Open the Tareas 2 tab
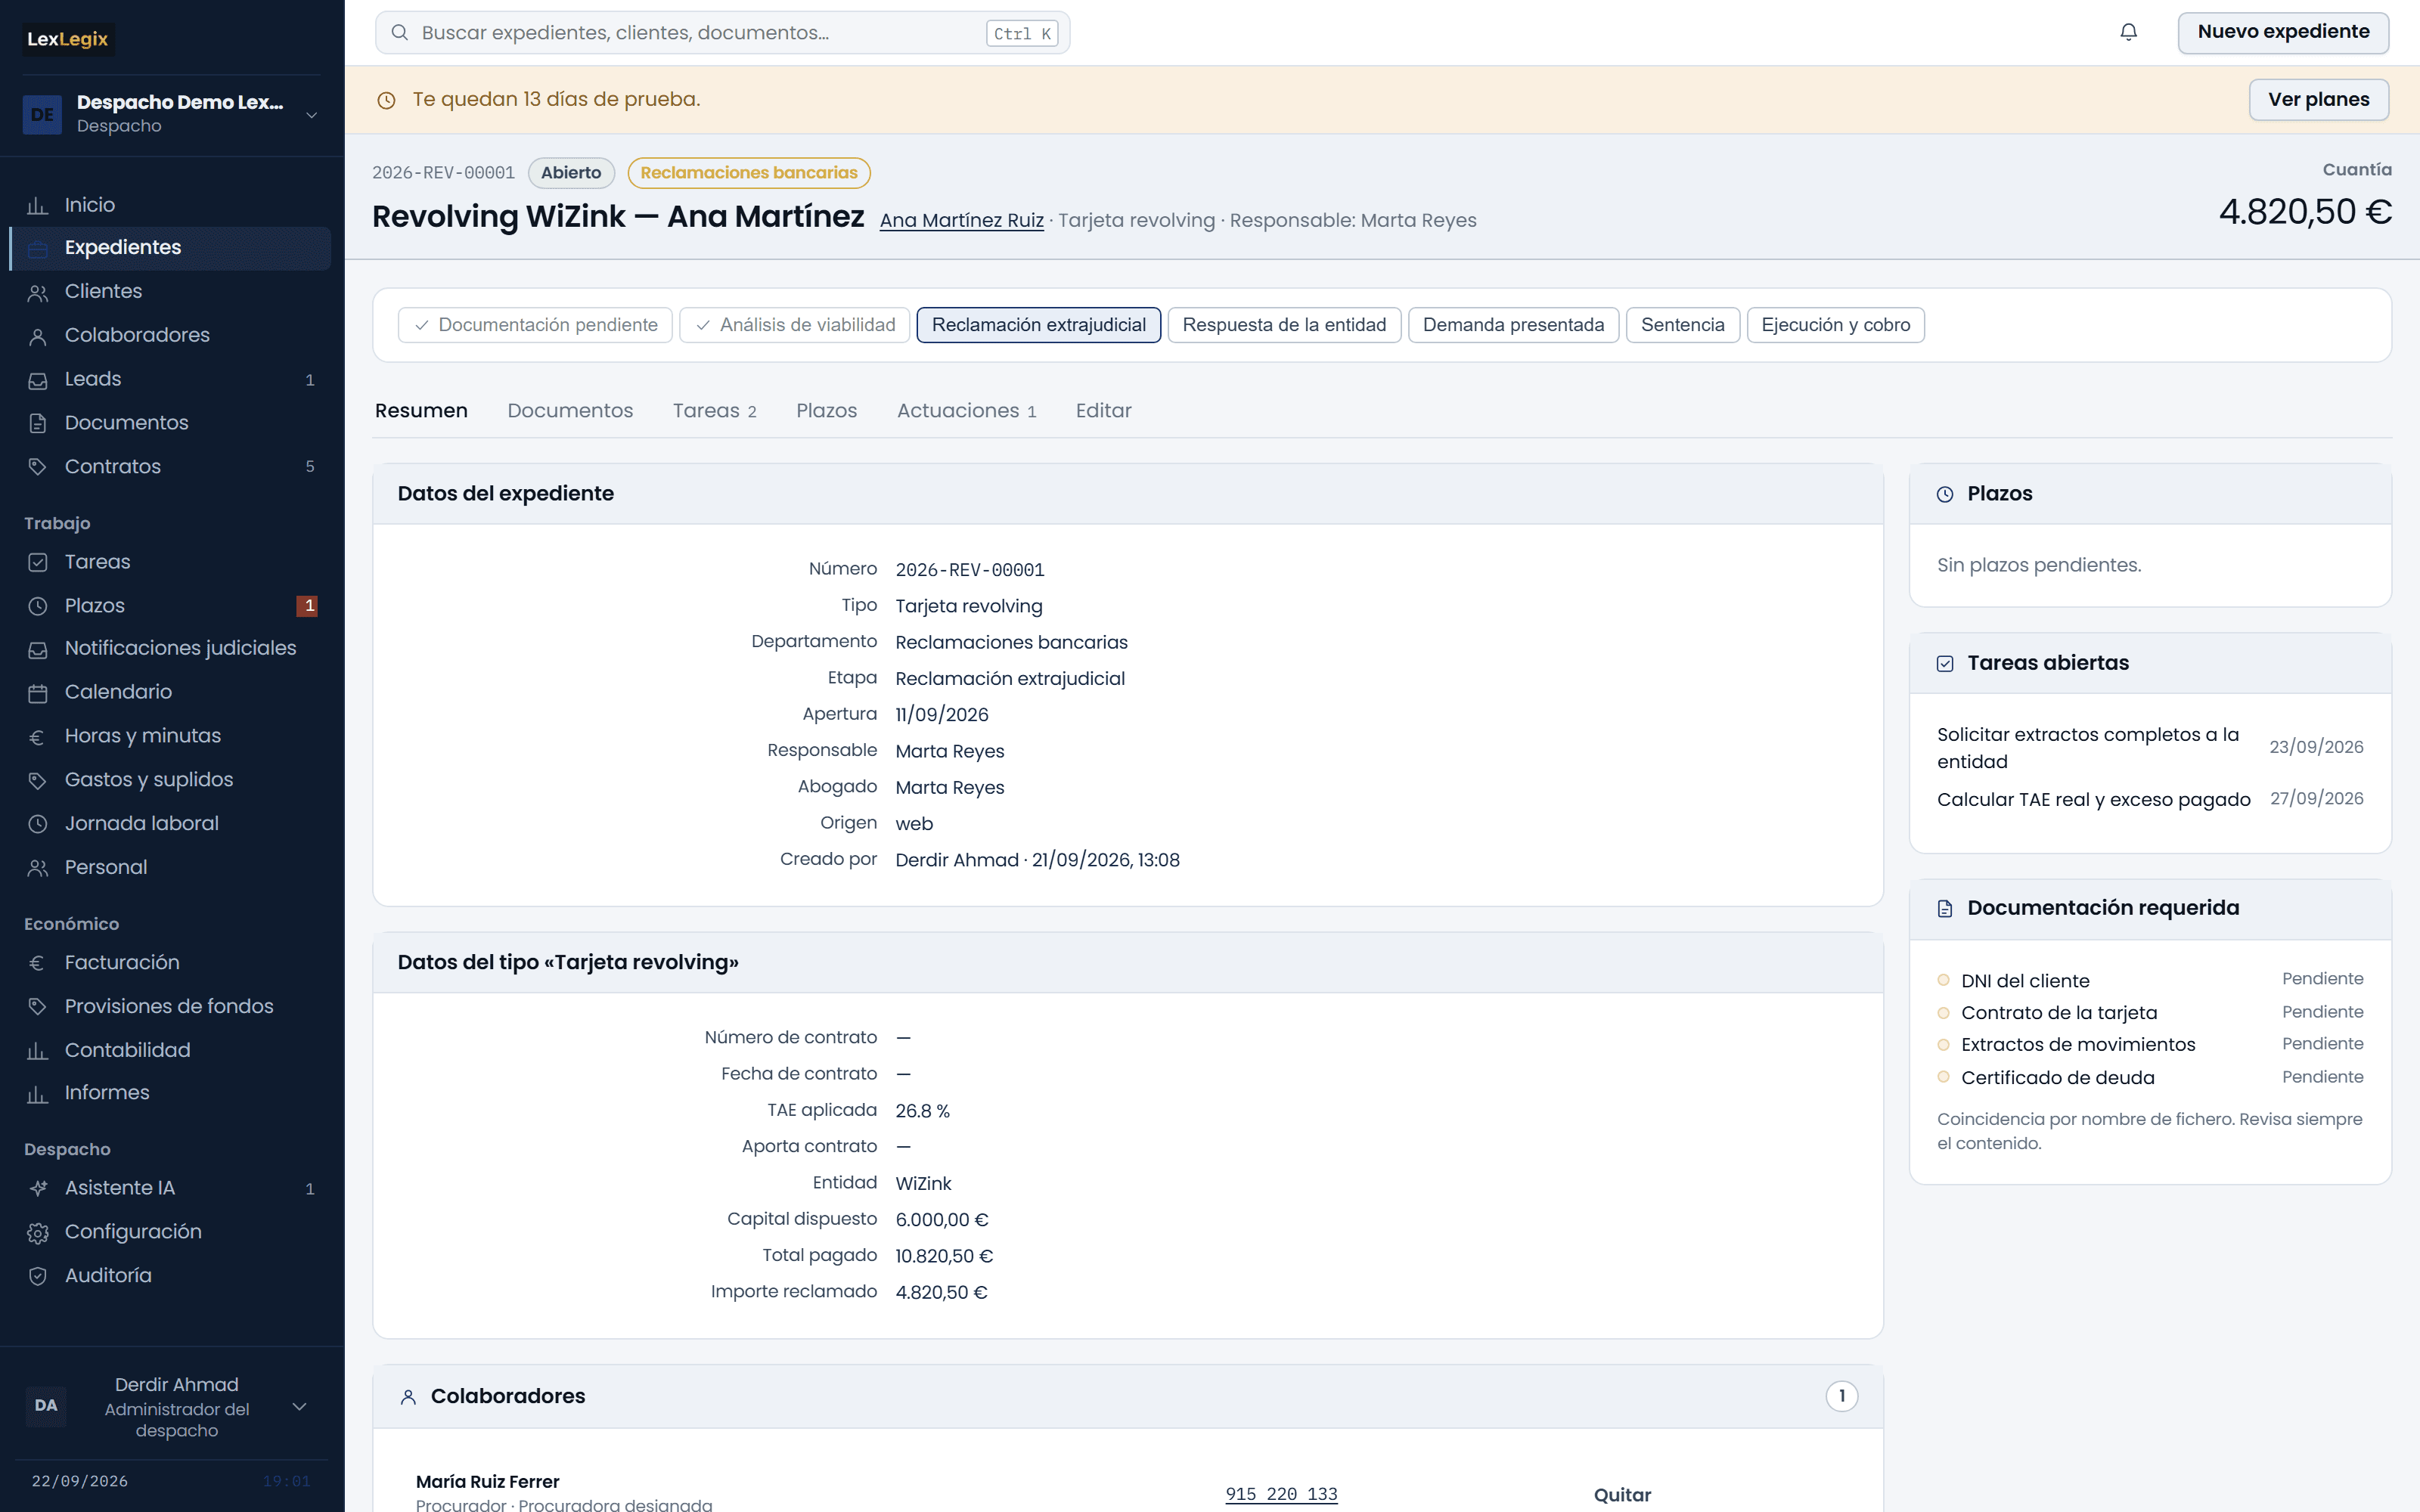Image resolution: width=2420 pixels, height=1512 pixels. [714, 411]
